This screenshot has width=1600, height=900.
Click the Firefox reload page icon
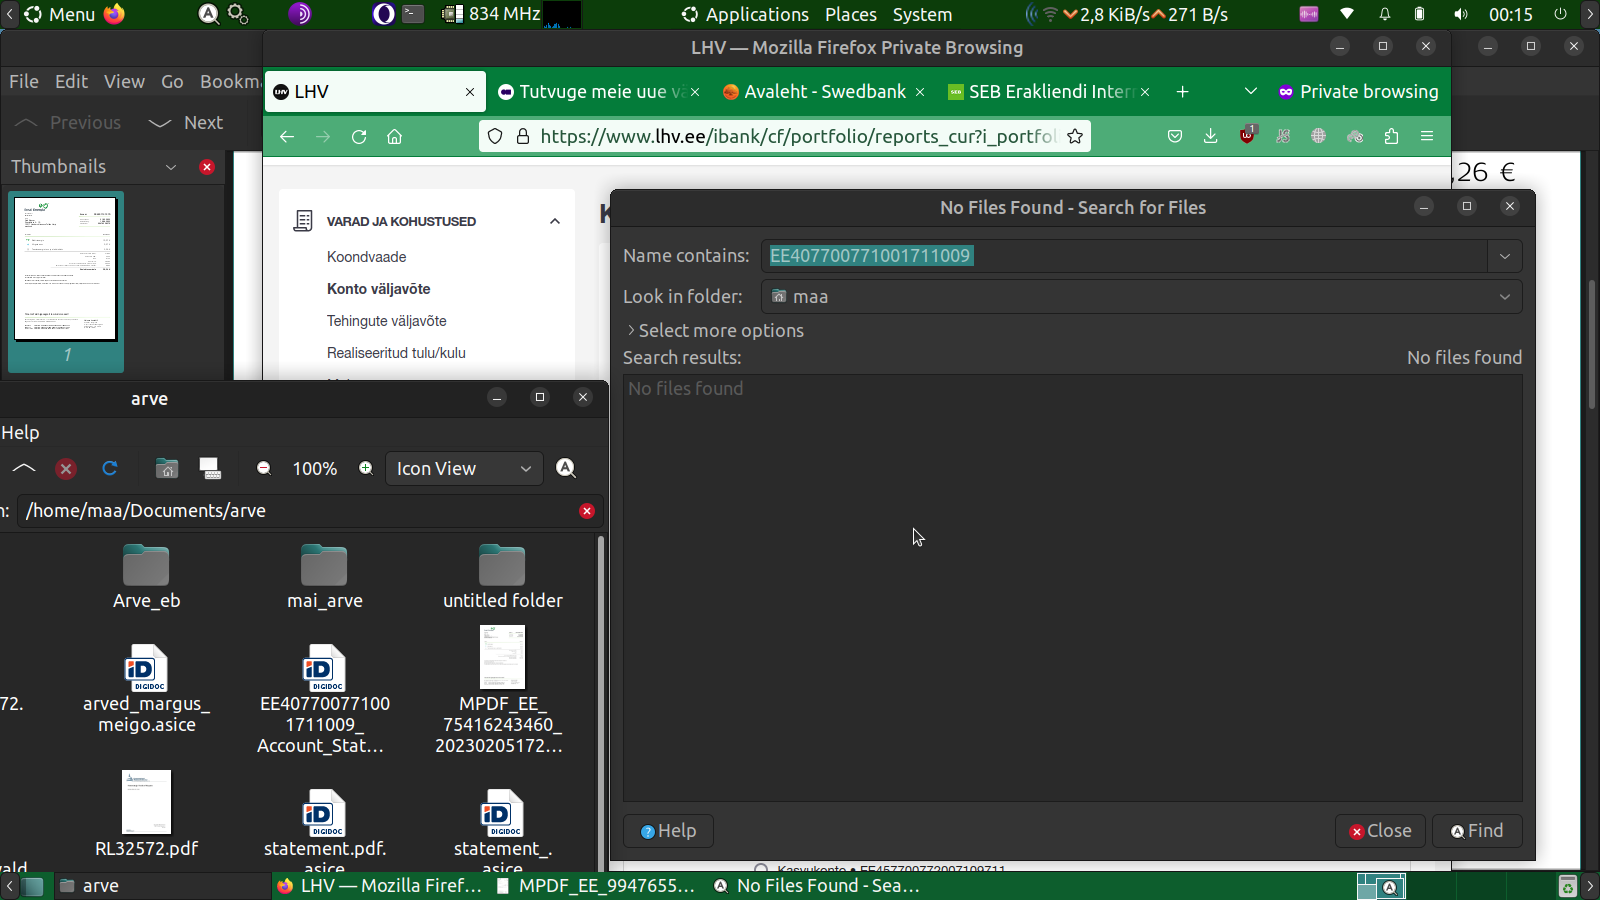click(359, 137)
